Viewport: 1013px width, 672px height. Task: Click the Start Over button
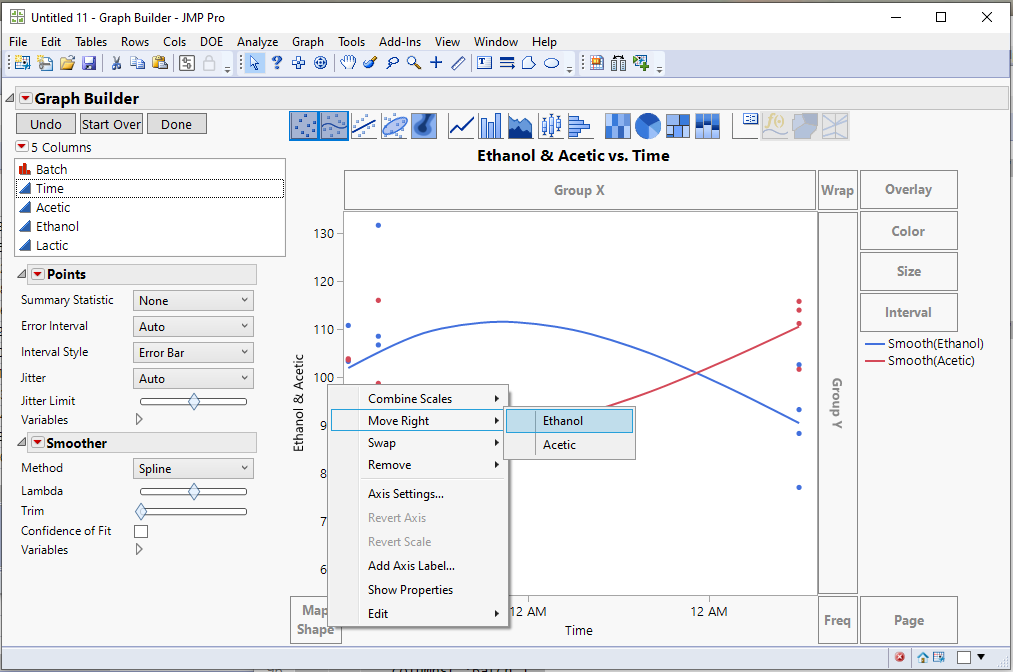tap(110, 124)
